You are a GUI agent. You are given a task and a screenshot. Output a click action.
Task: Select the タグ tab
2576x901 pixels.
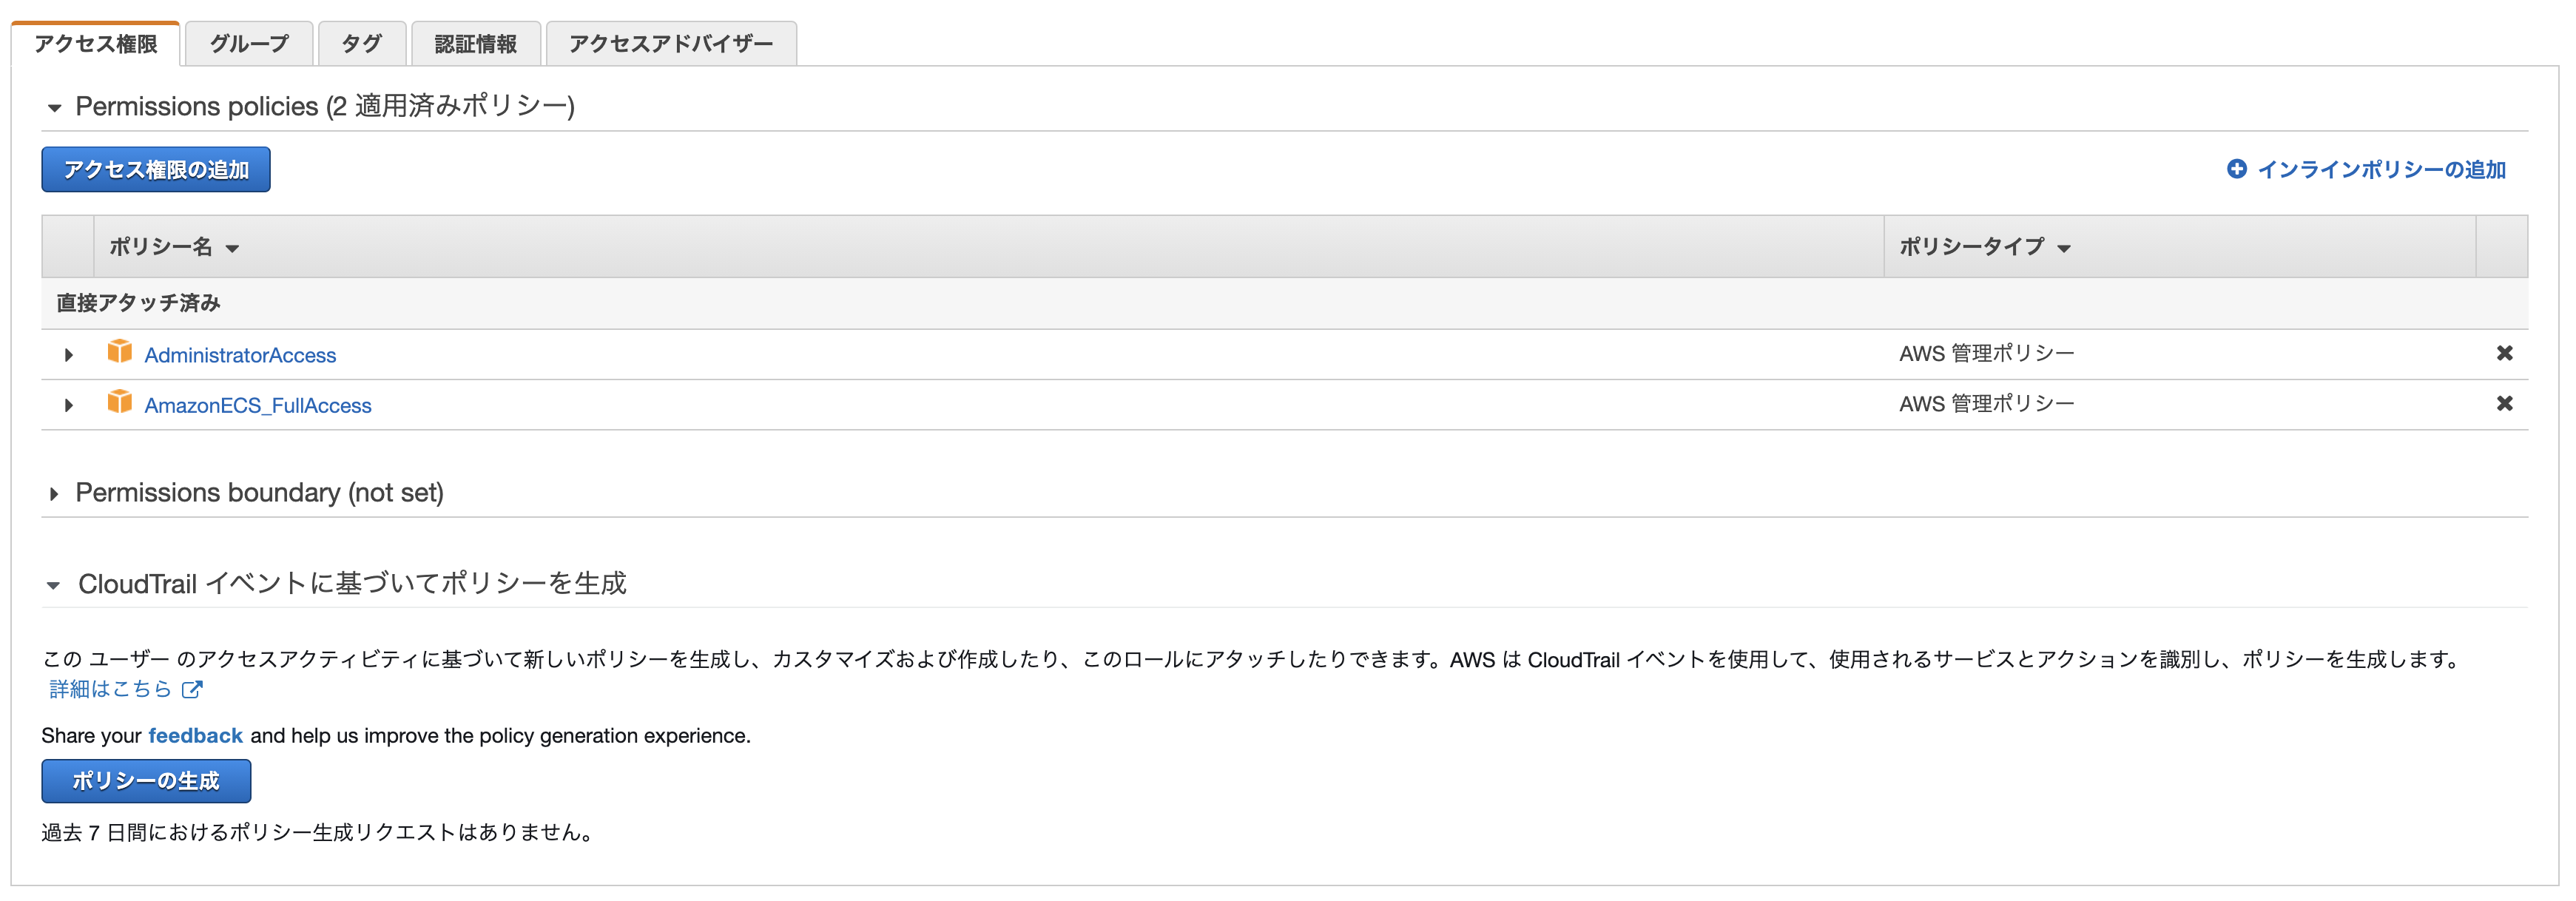(x=361, y=42)
